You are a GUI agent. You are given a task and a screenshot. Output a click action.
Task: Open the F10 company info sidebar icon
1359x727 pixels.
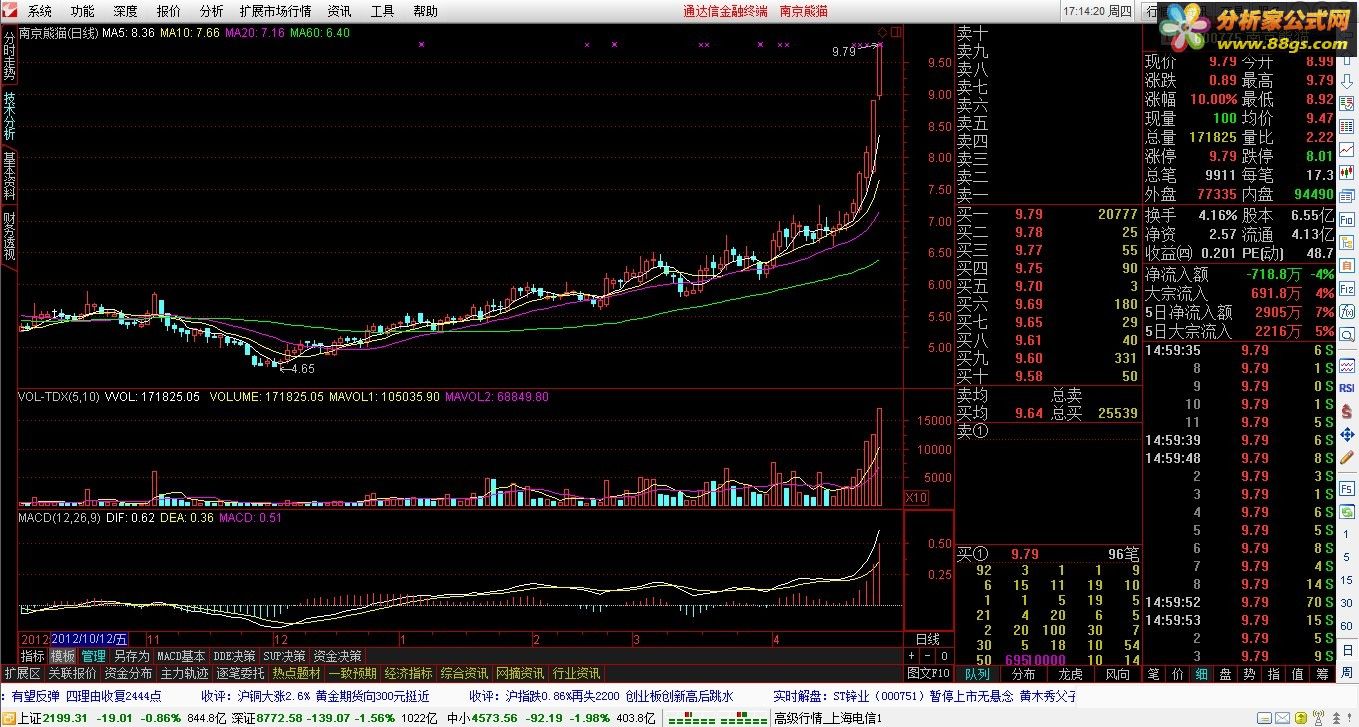pyautogui.click(x=1346, y=219)
